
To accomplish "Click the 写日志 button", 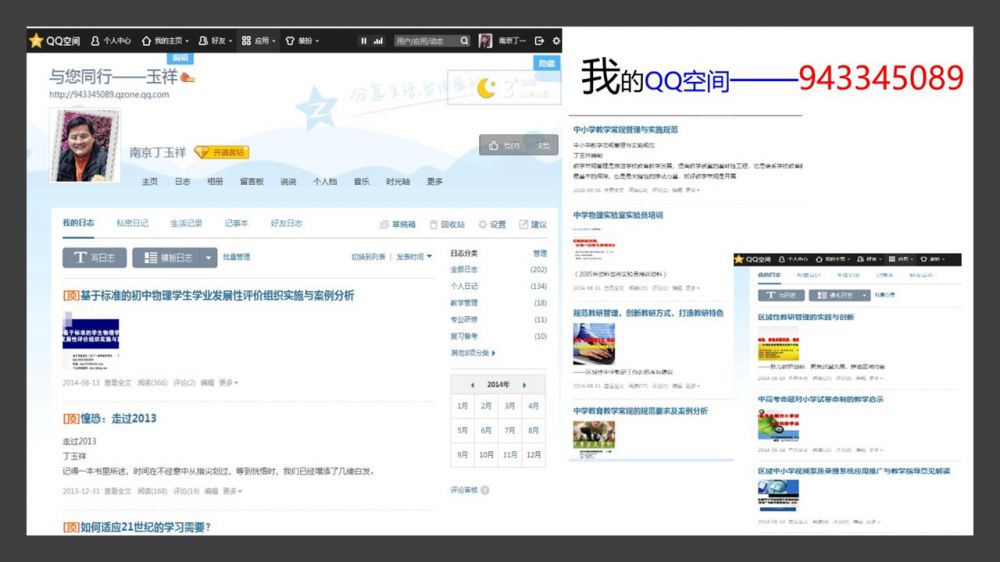I will [94, 257].
